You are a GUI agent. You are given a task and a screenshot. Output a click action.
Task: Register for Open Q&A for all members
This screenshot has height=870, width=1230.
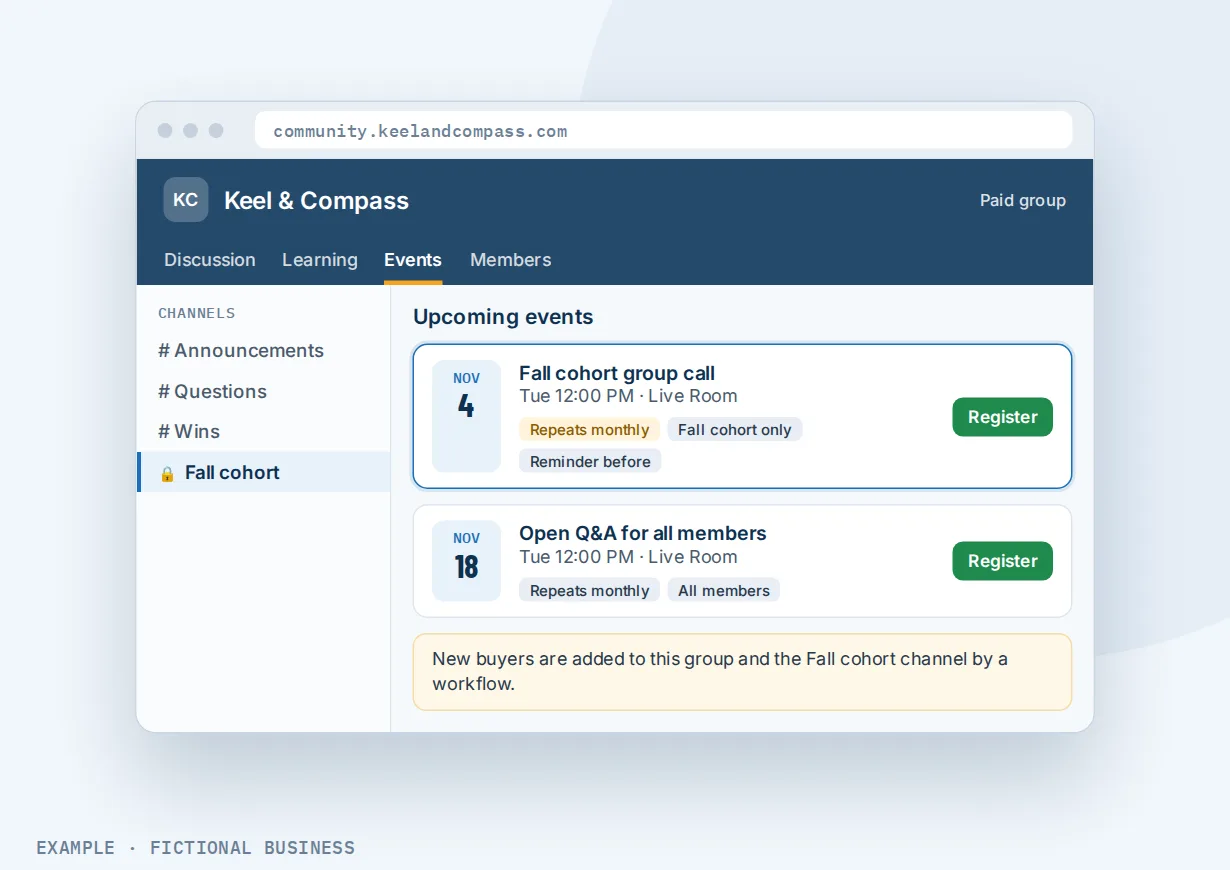click(1002, 561)
